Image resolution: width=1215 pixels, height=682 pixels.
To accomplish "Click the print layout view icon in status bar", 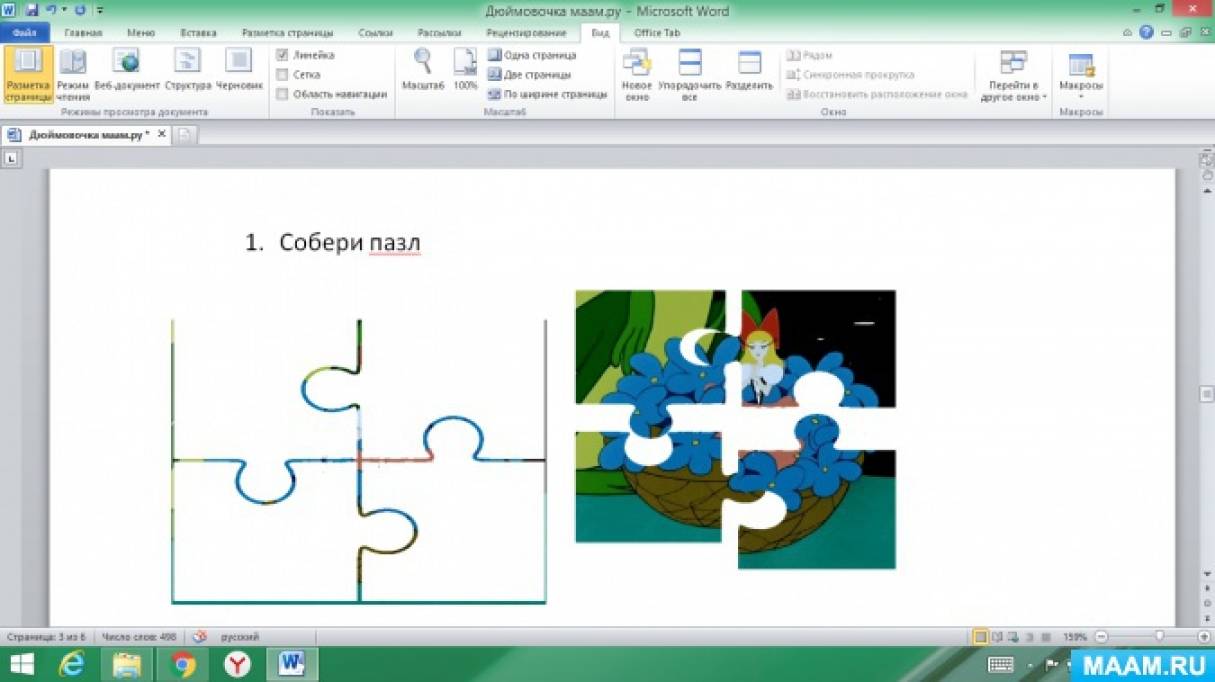I will [981, 636].
